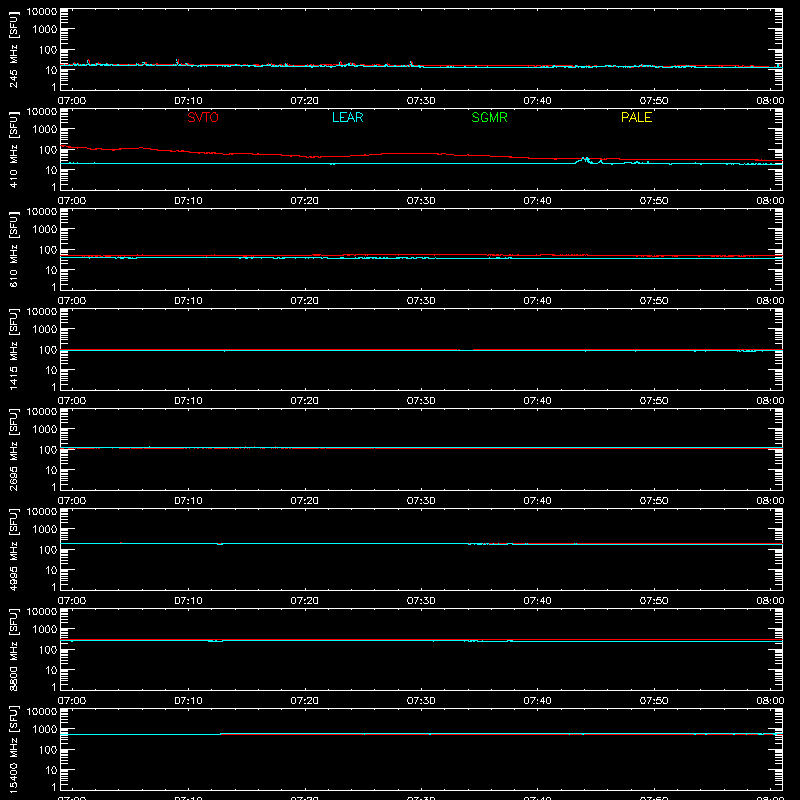The width and height of the screenshot is (800, 800).
Task: Select the 4995 MHz [SFU] axis title
Action: coord(14,549)
